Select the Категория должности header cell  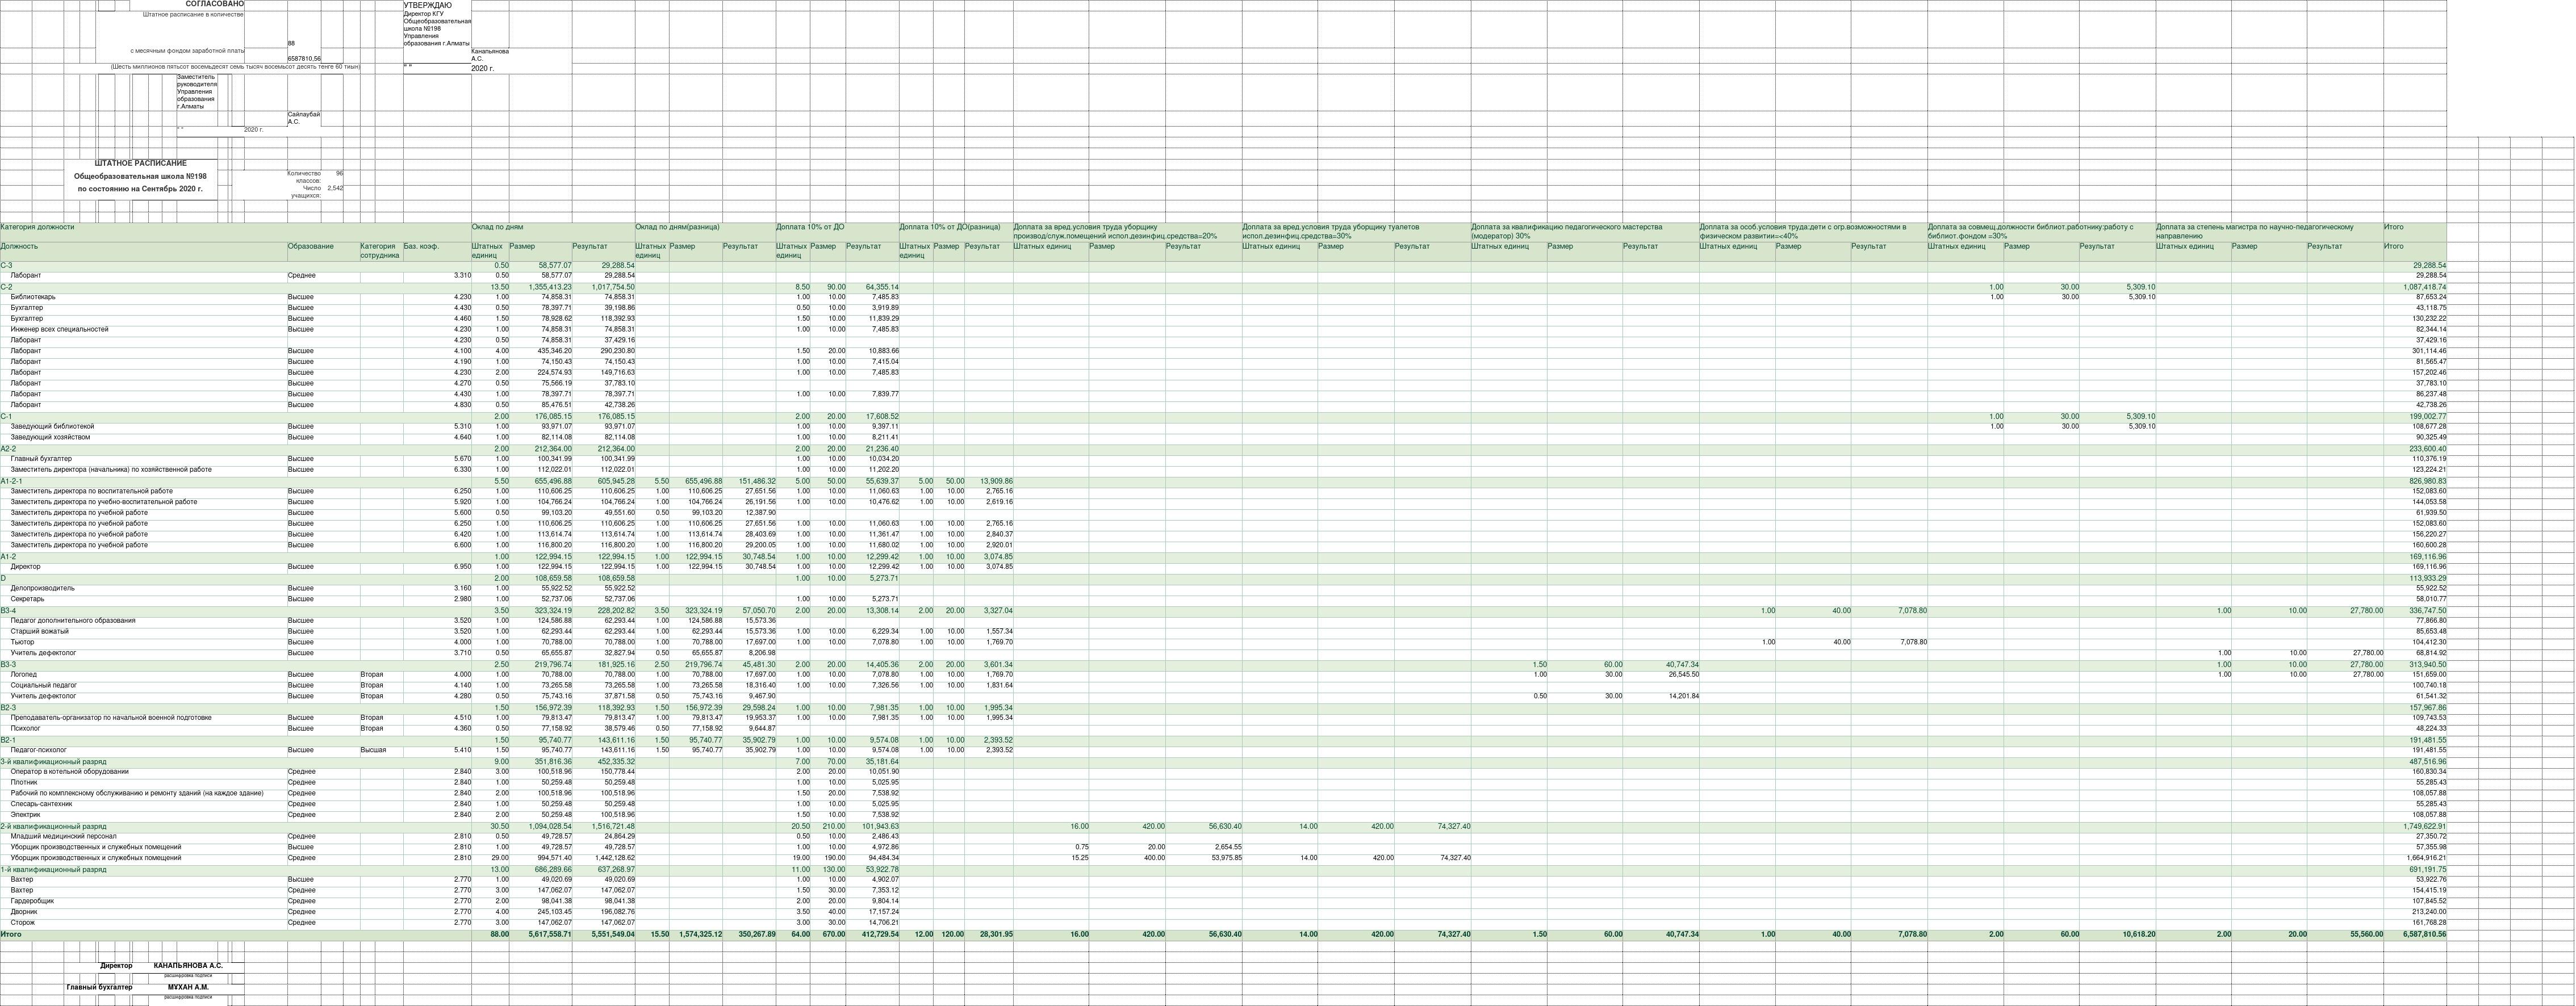(38, 228)
